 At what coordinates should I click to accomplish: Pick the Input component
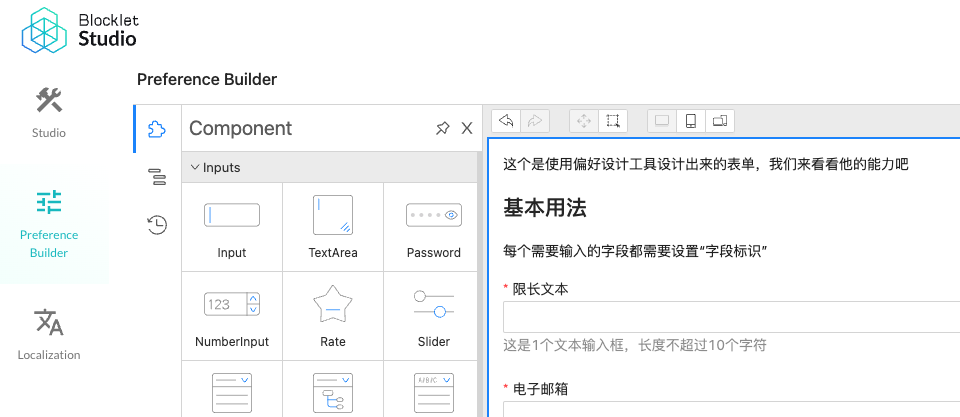[232, 227]
